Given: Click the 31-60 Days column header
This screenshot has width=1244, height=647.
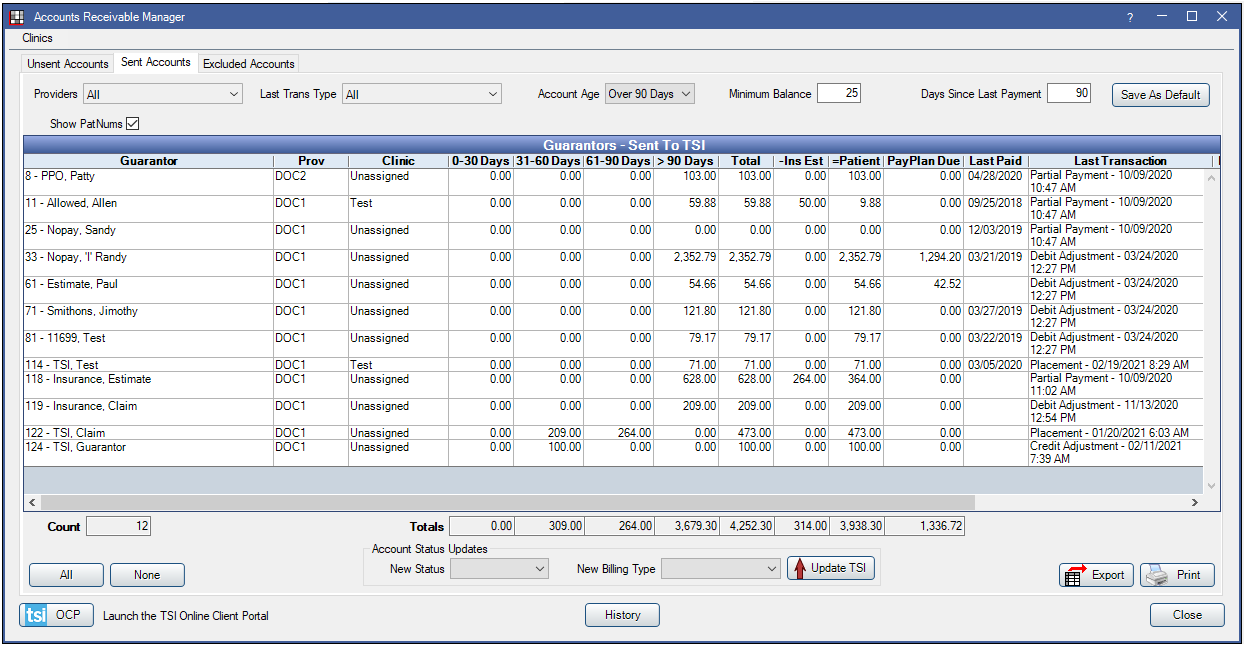Looking at the screenshot, I should (x=548, y=160).
